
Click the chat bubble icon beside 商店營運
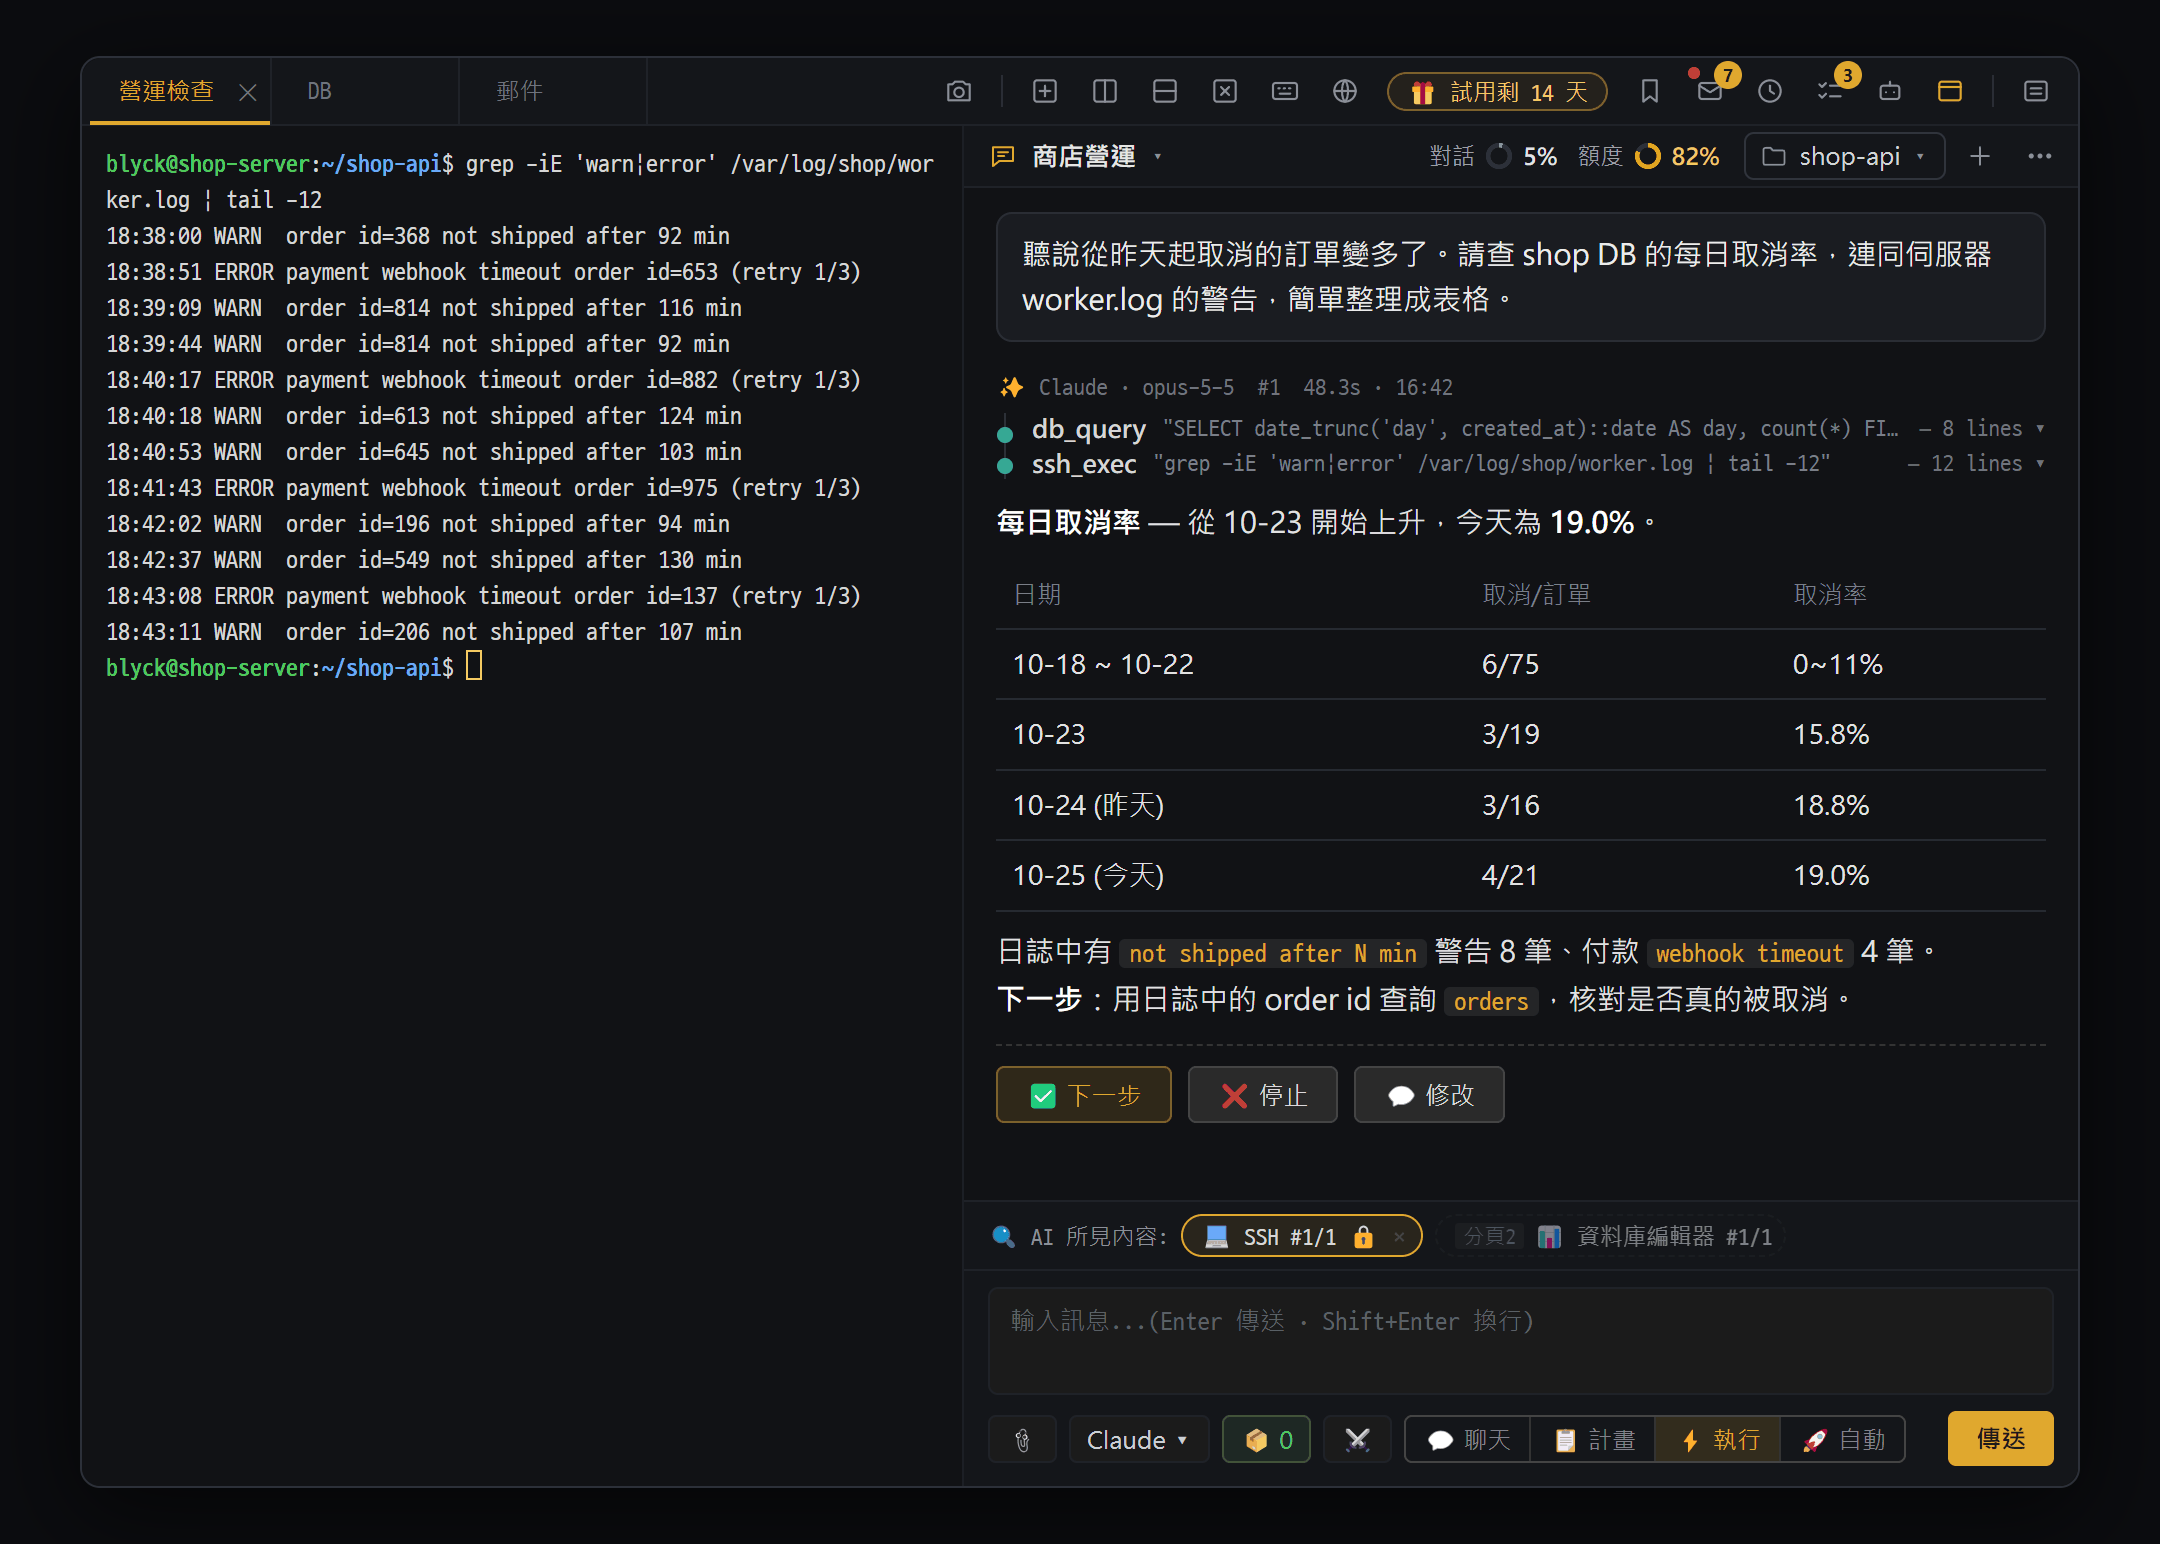pyautogui.click(x=1002, y=156)
